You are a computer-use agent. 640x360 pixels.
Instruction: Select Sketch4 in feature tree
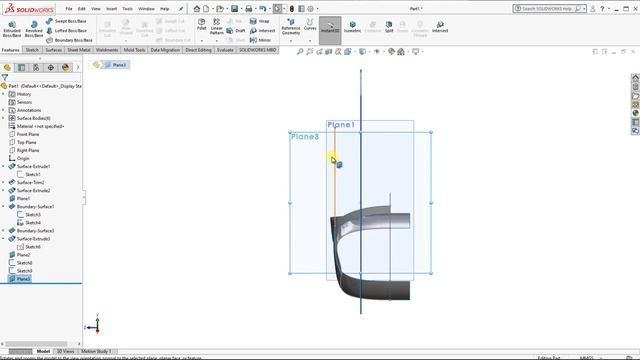pos(29,222)
